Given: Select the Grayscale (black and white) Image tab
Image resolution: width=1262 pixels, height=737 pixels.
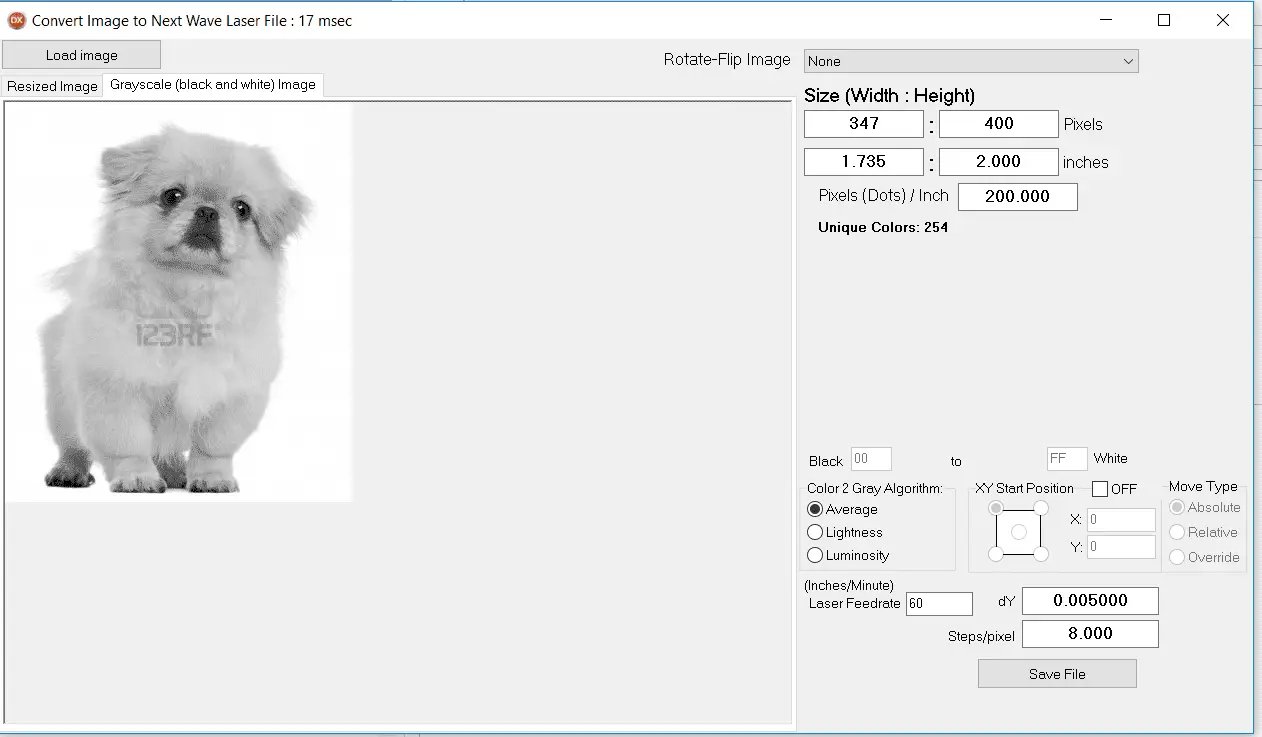Looking at the screenshot, I should pos(213,85).
